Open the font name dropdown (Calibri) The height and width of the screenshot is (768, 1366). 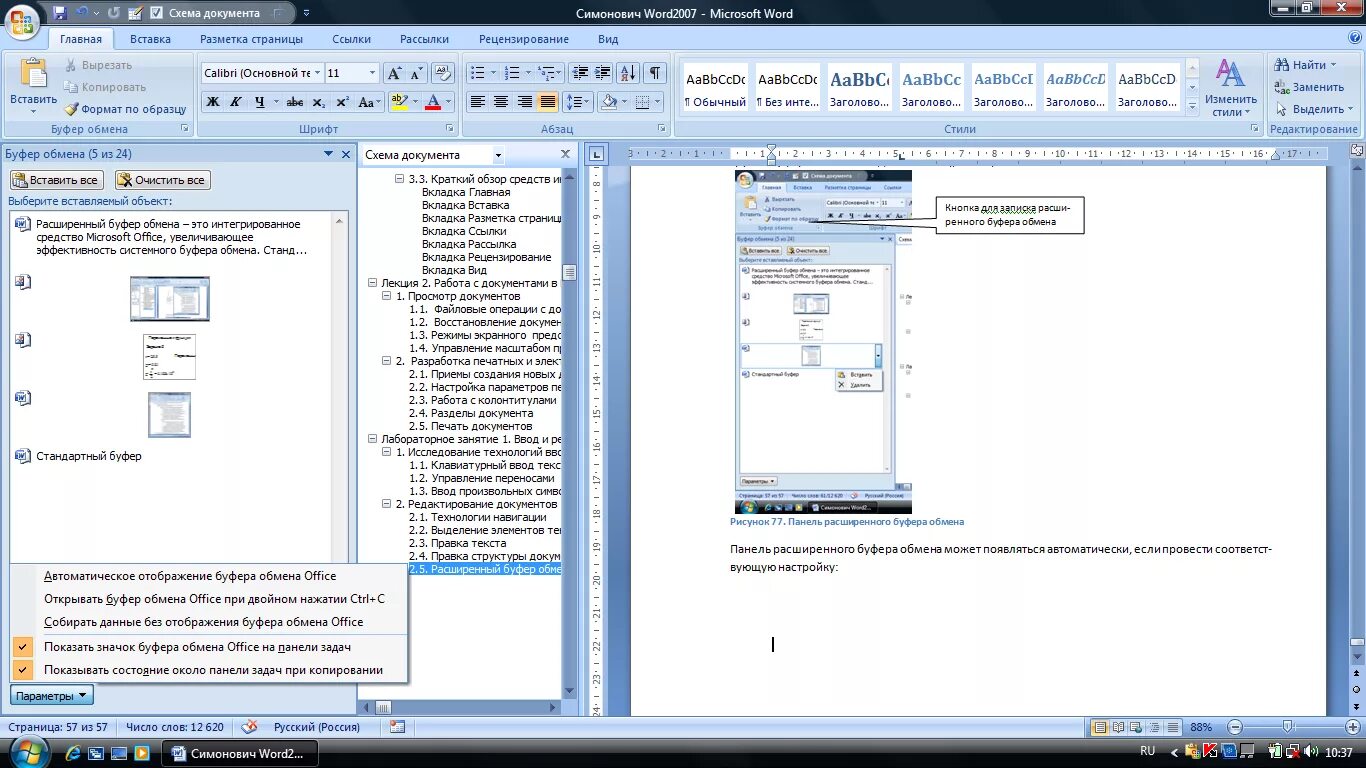tap(317, 73)
